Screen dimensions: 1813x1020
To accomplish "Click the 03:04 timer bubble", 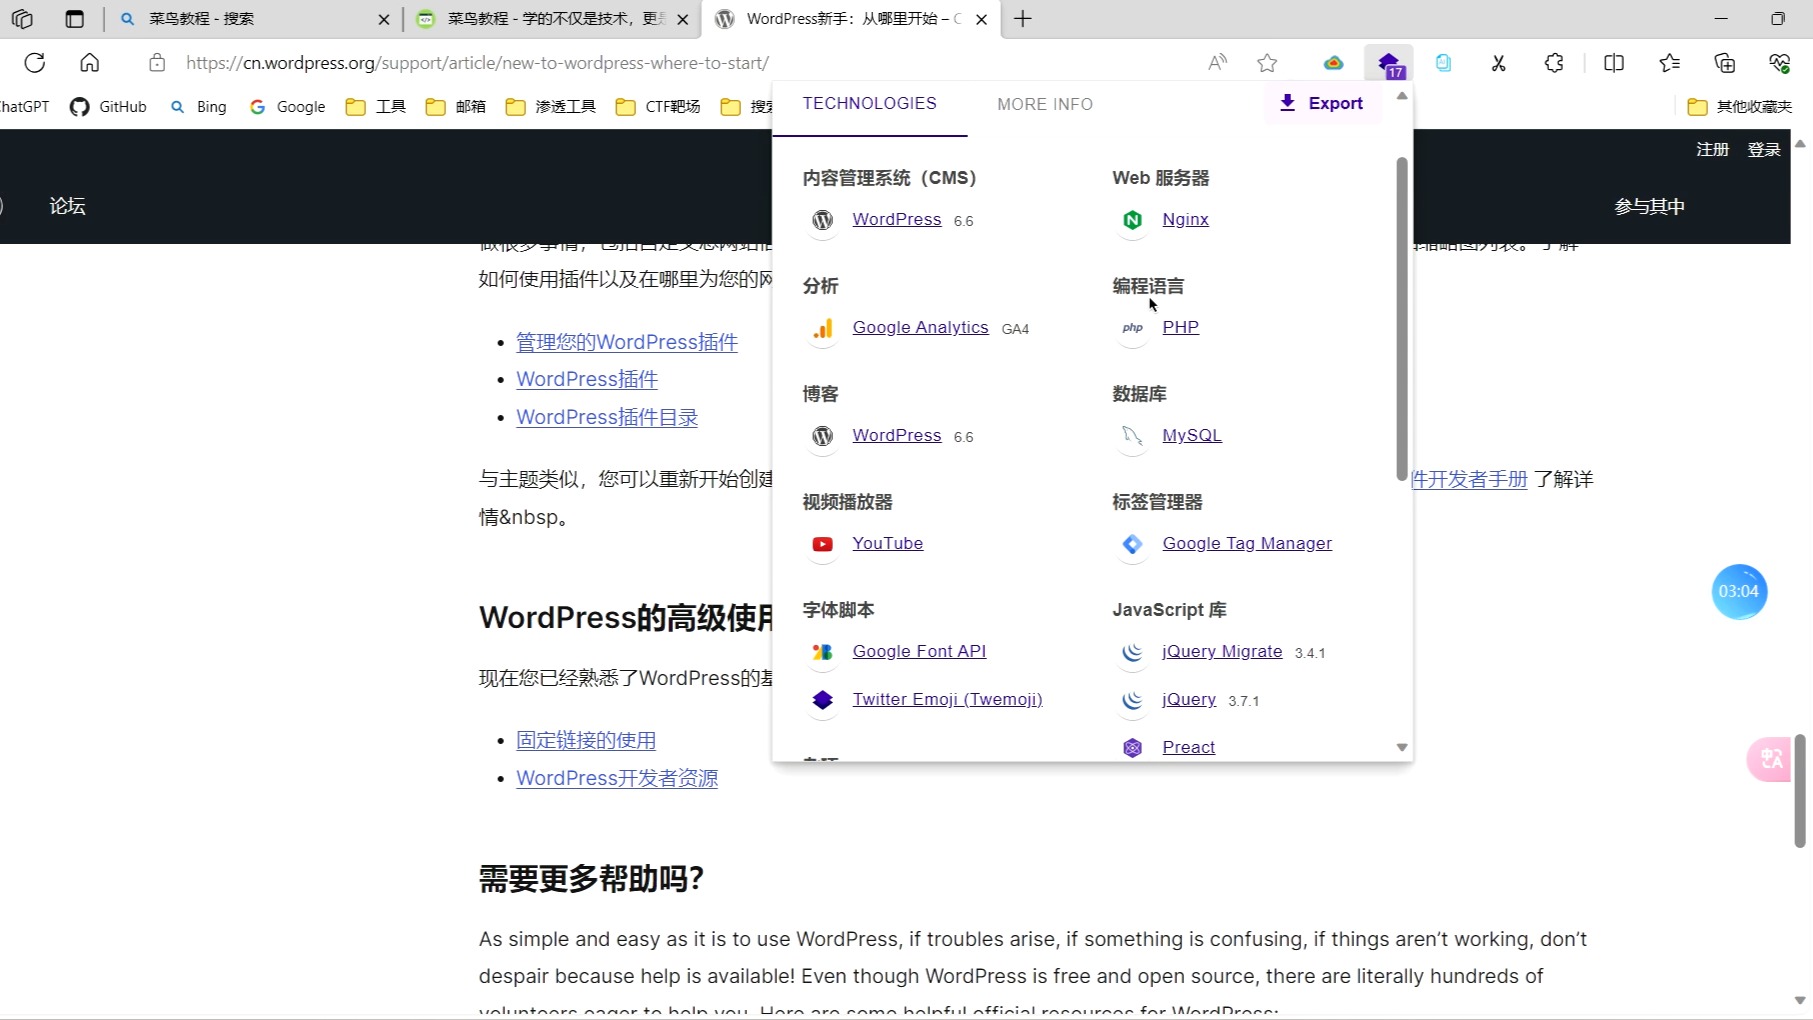I will 1739,591.
